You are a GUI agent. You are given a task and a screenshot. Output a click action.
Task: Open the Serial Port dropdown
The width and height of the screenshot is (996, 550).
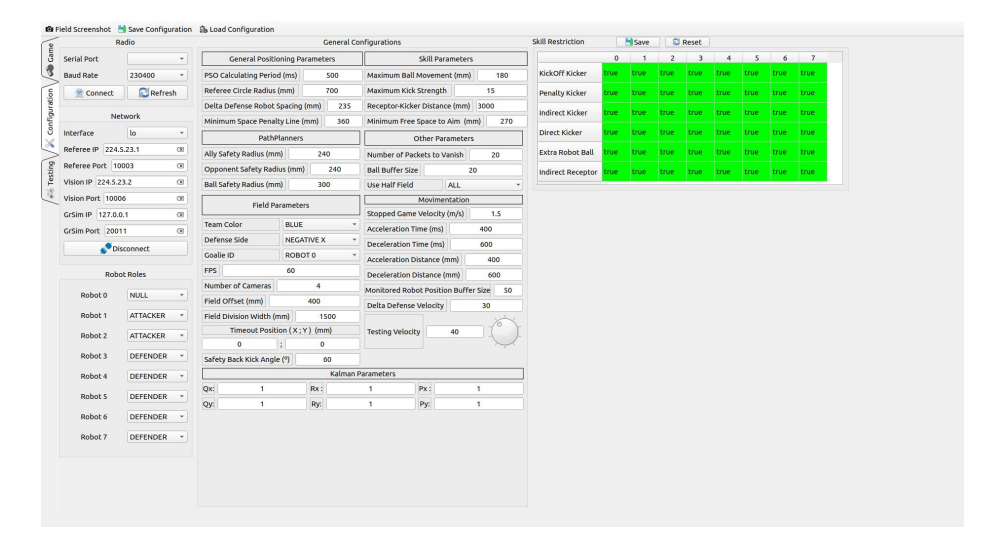click(x=157, y=58)
